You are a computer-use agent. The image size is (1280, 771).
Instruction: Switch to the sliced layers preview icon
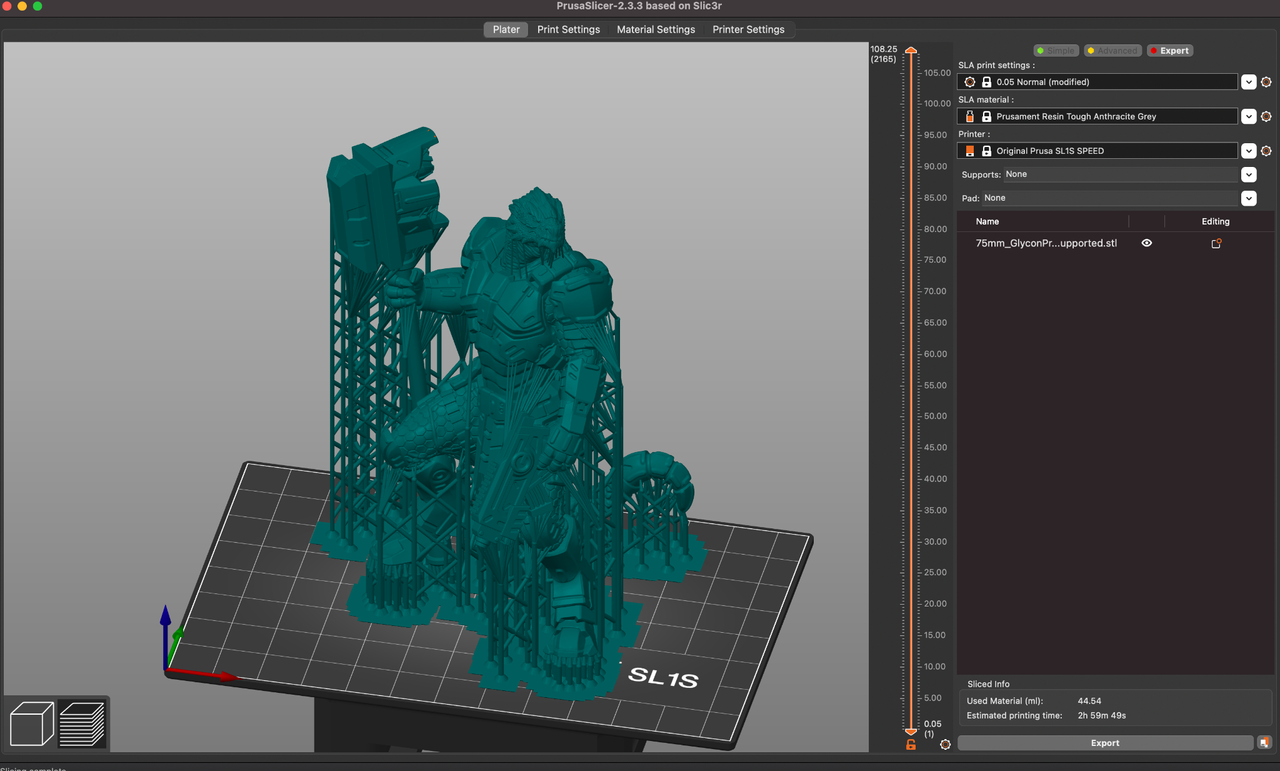pyautogui.click(x=82, y=724)
